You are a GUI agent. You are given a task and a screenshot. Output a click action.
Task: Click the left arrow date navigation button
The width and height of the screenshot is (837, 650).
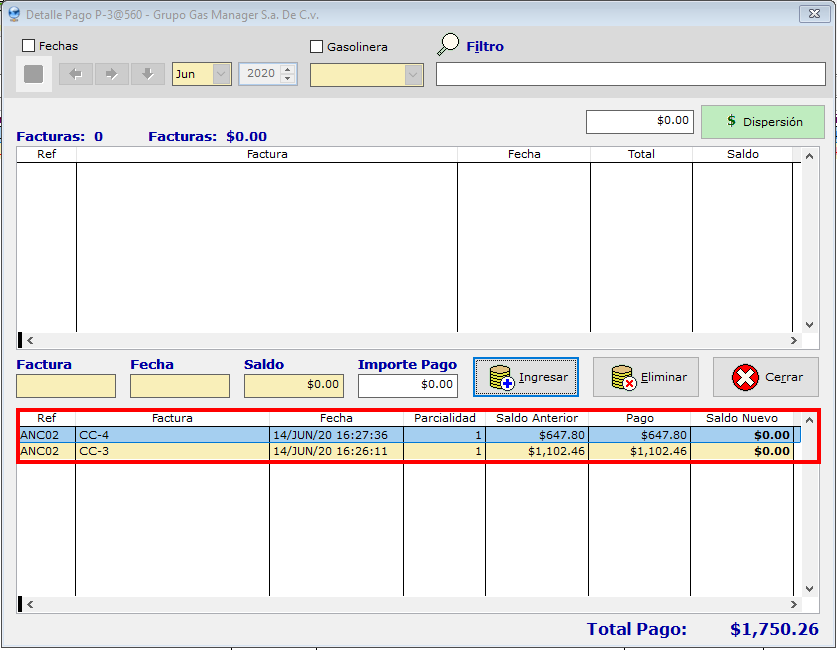[75, 74]
